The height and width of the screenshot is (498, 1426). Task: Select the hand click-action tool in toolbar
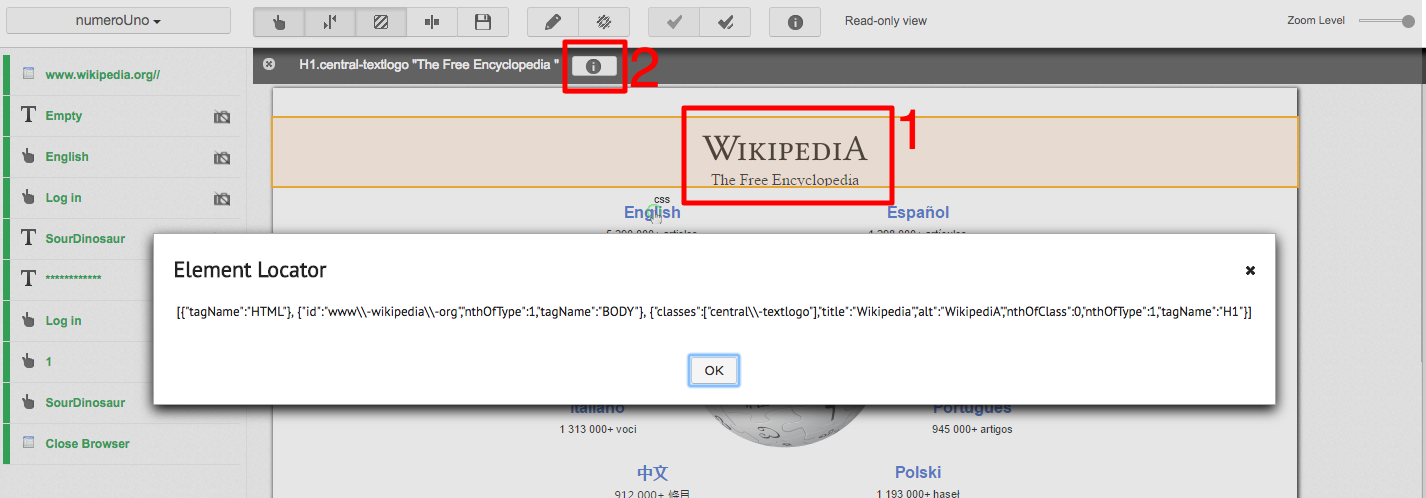tap(279, 21)
